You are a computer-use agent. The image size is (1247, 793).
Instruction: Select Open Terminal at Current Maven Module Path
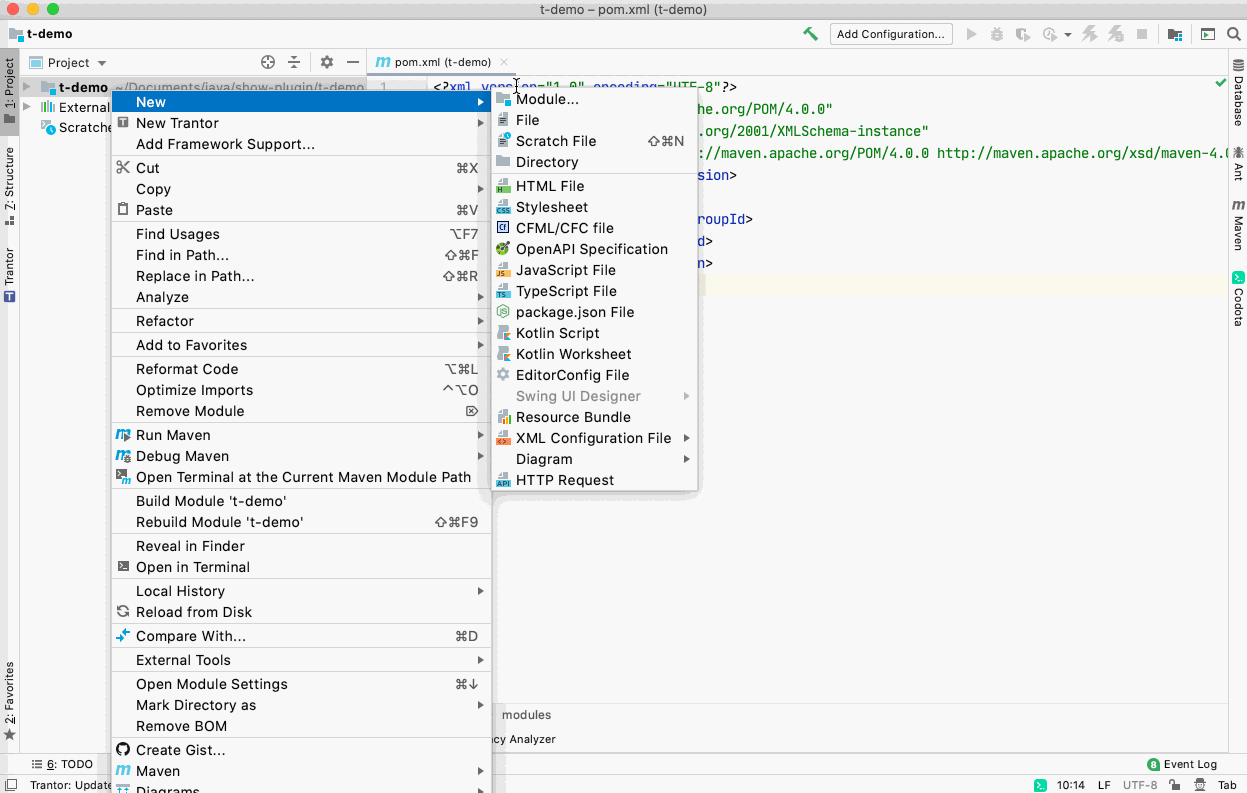[301, 477]
